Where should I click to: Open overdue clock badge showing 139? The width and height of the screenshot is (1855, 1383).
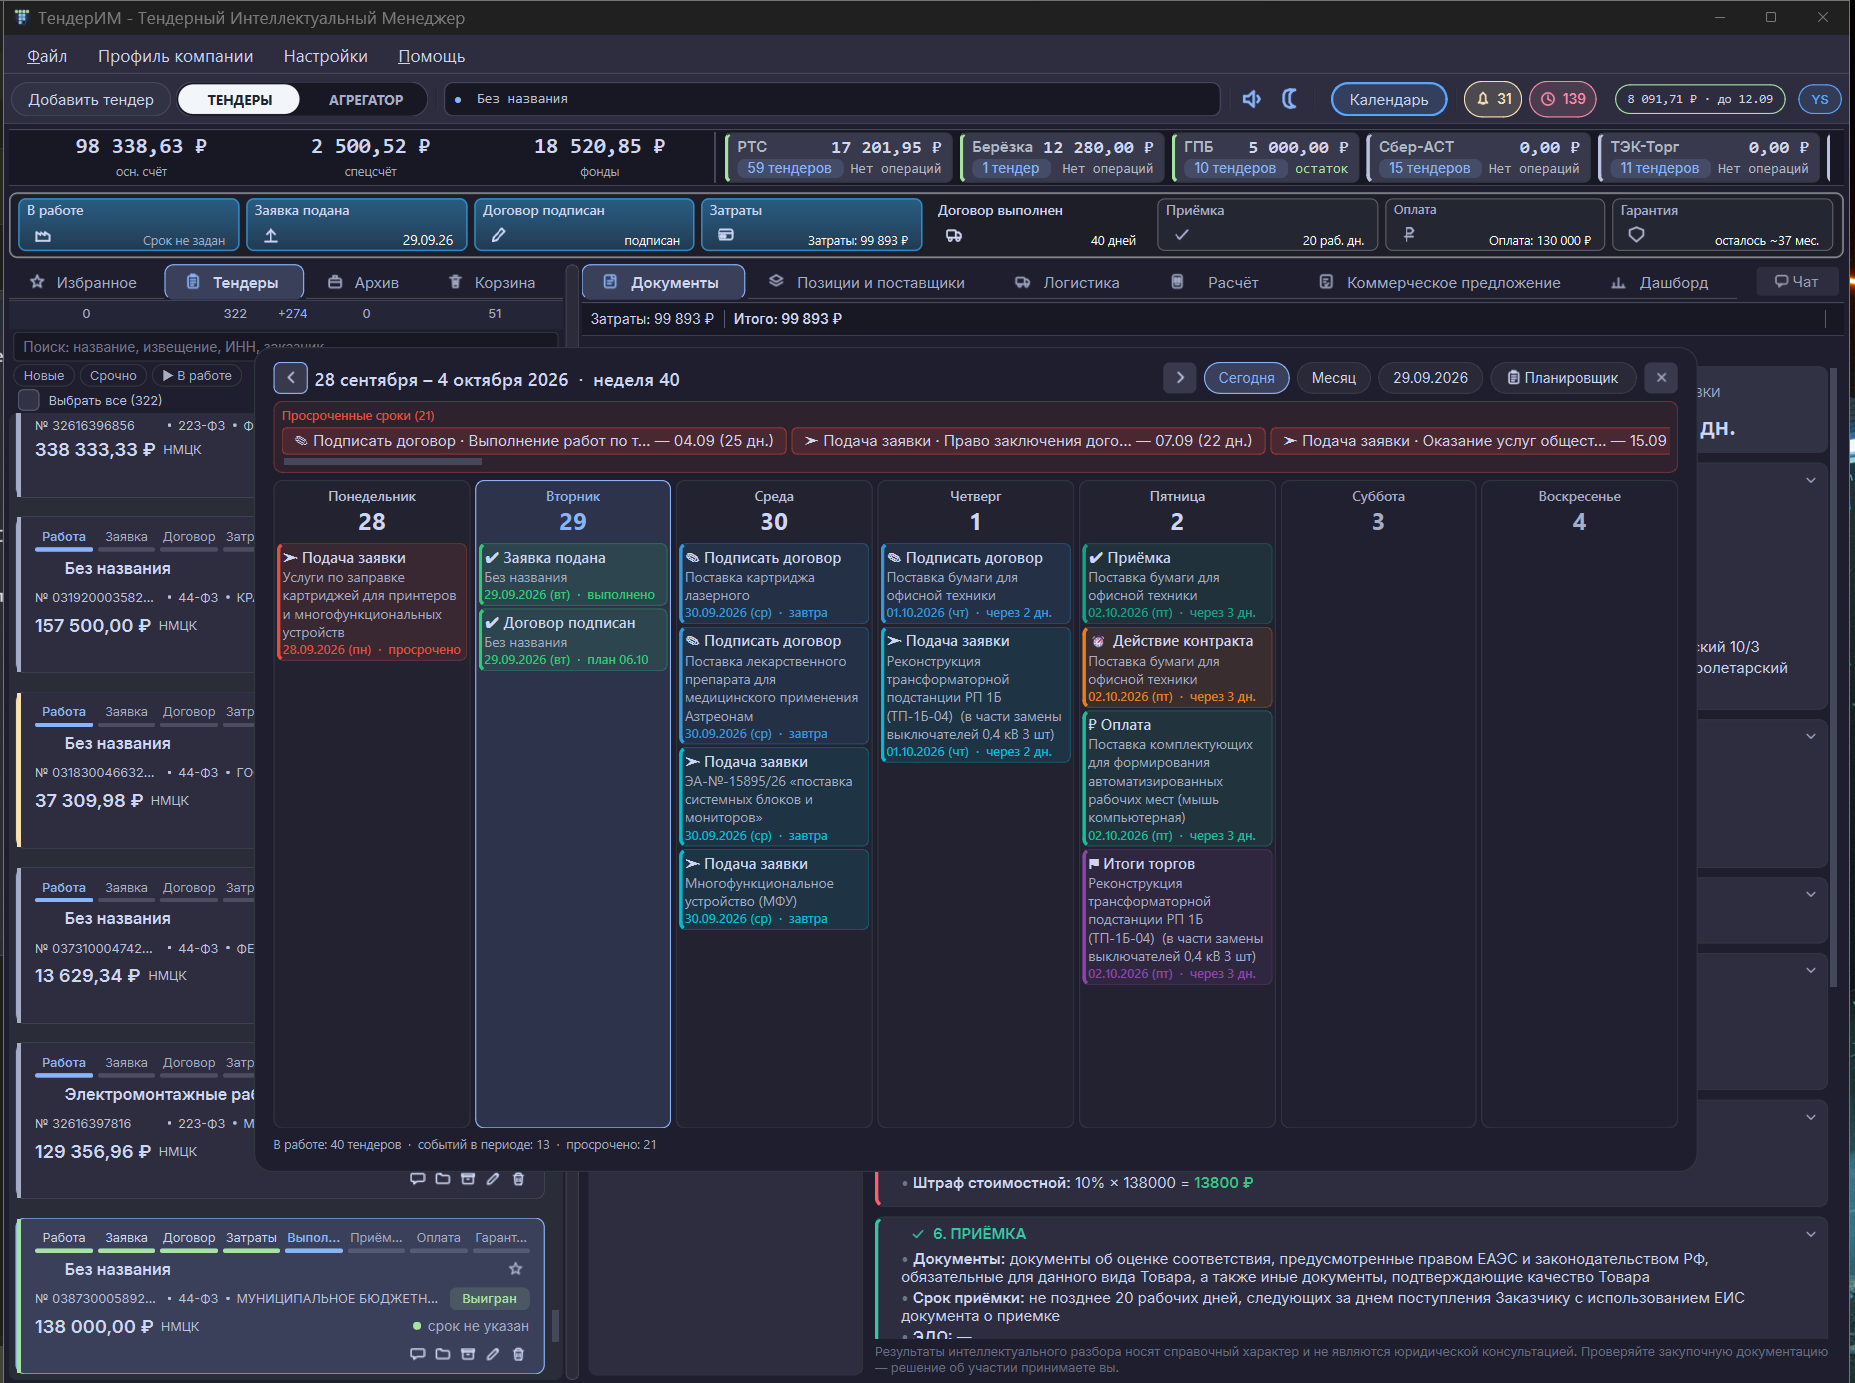click(1563, 99)
